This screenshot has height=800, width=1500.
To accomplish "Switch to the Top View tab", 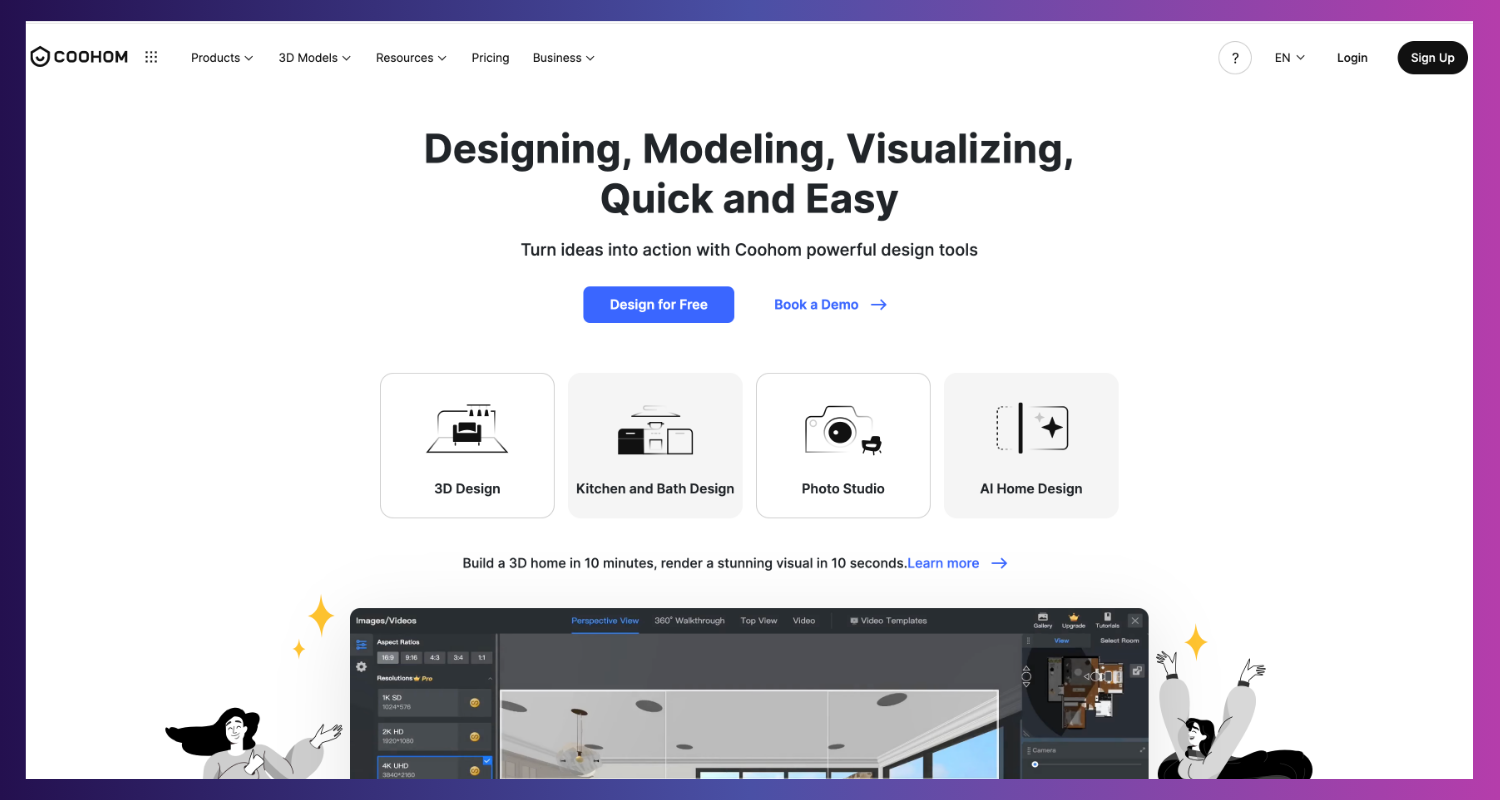I will coord(758,620).
